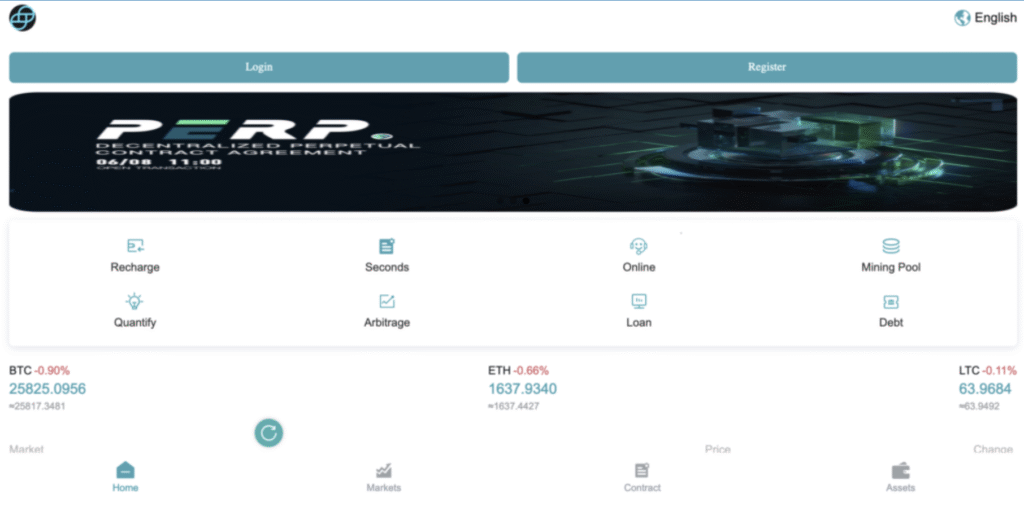The image size is (1024, 511).
Task: Open the Loan icon
Action: [638, 301]
